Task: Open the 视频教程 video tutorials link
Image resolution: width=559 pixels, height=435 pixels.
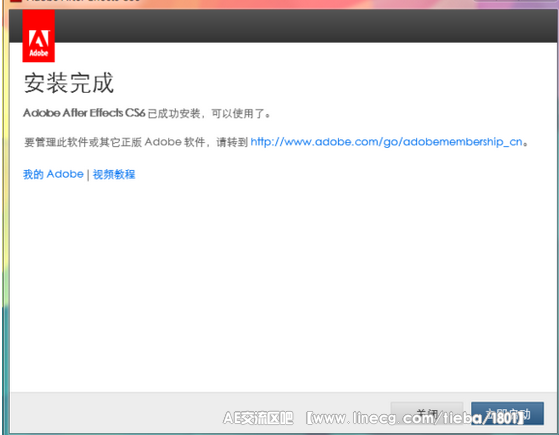Action: 114,174
